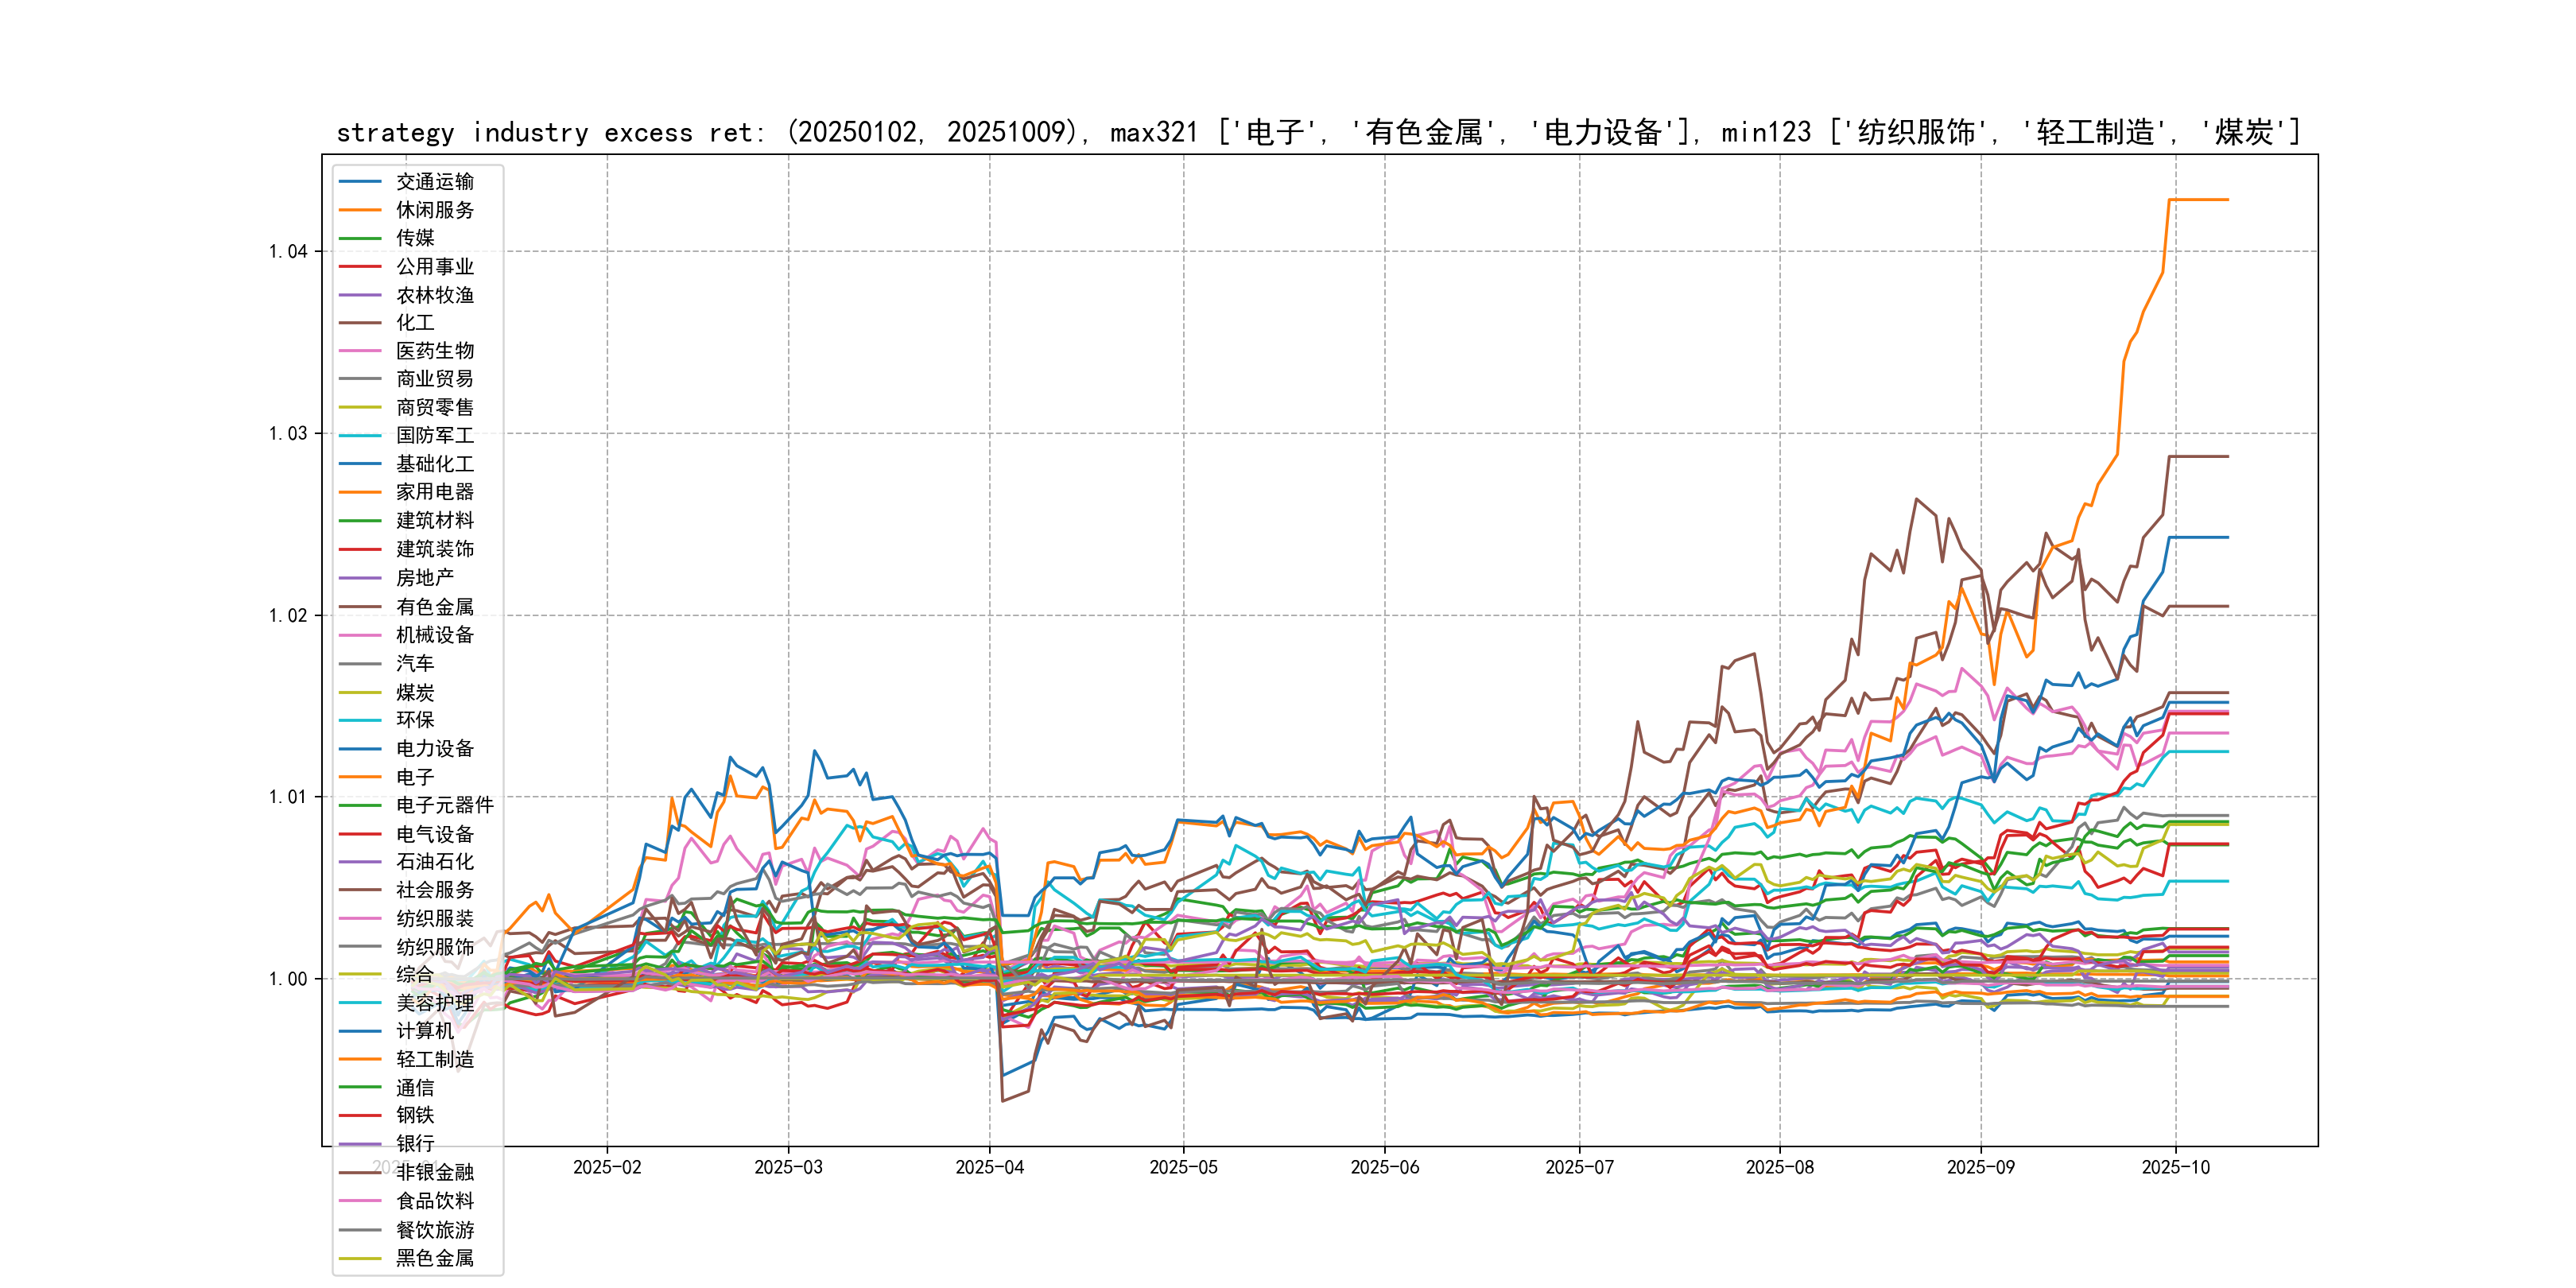Click the 2025-02 x-axis tick label
This screenshot has height=1288, width=2576.
[x=607, y=1168]
